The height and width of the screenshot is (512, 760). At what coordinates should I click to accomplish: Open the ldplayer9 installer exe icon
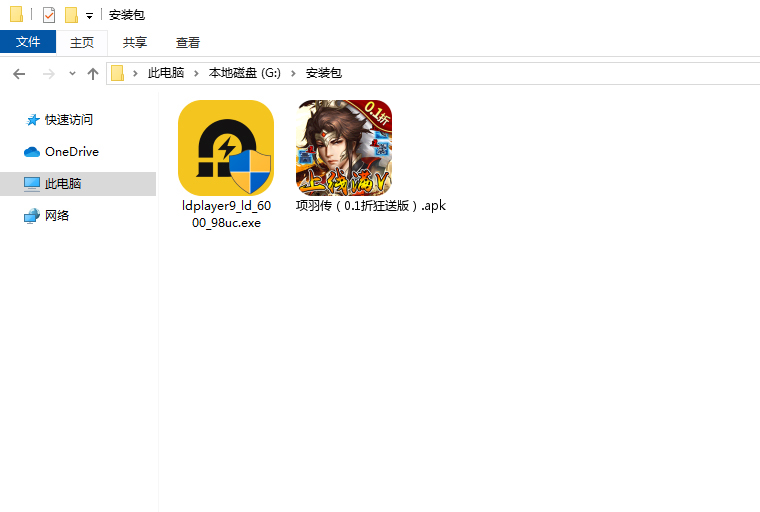[226, 148]
